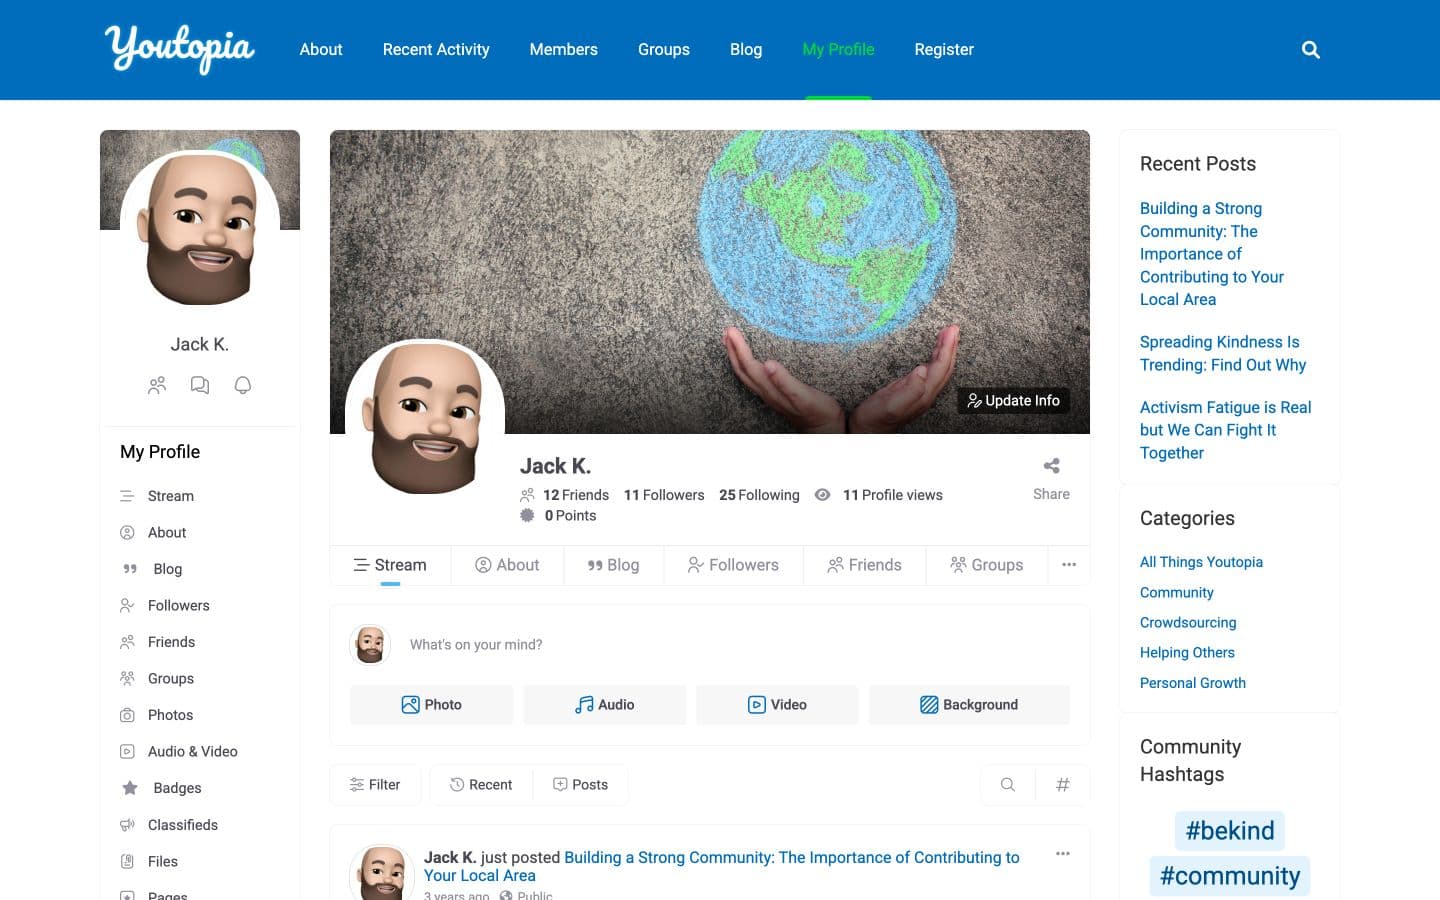Go to Groups in top navigation

664,50
